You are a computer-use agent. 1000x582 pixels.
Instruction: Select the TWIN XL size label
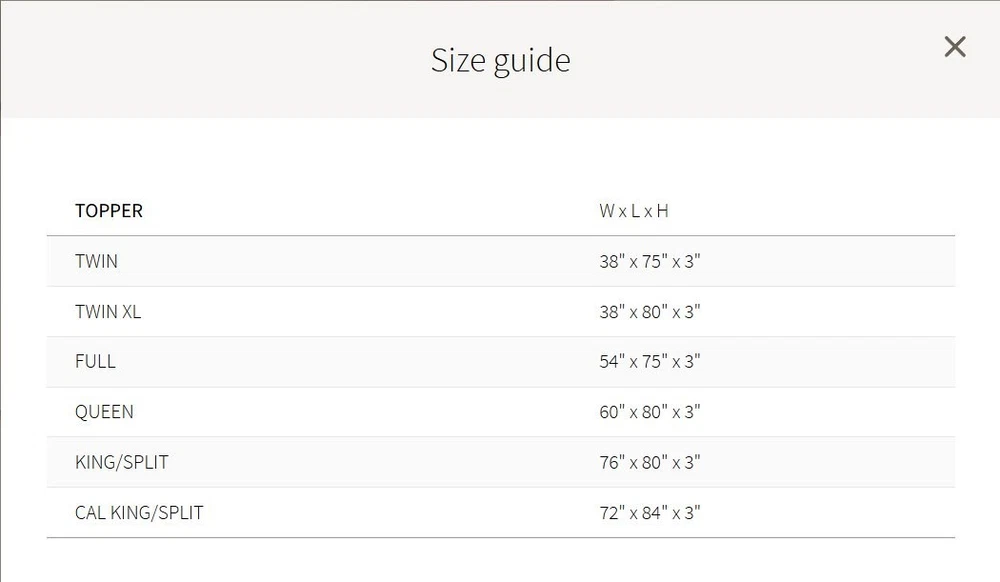click(x=108, y=312)
